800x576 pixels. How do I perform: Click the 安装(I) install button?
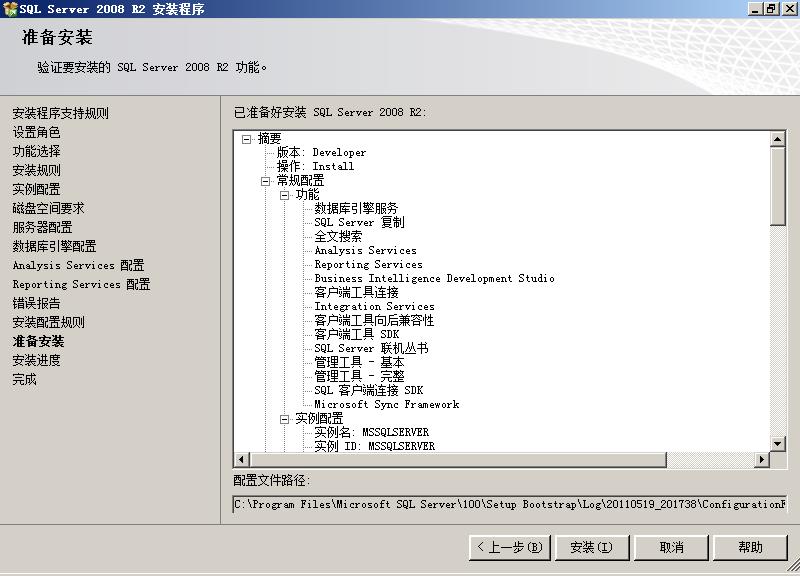pos(592,547)
